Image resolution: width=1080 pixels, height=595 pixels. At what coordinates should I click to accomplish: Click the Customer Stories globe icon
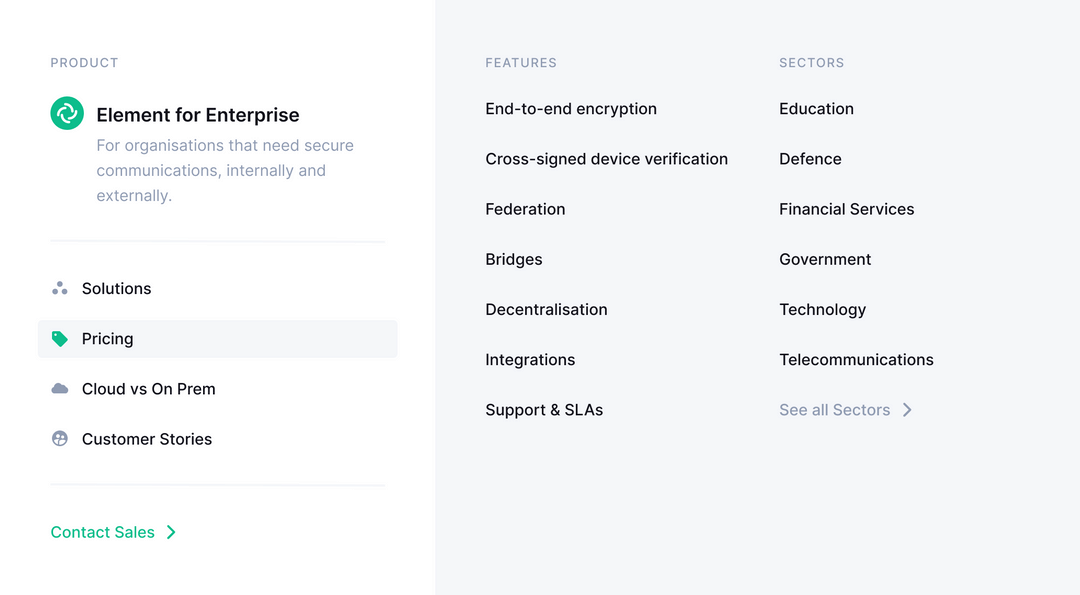click(x=60, y=439)
